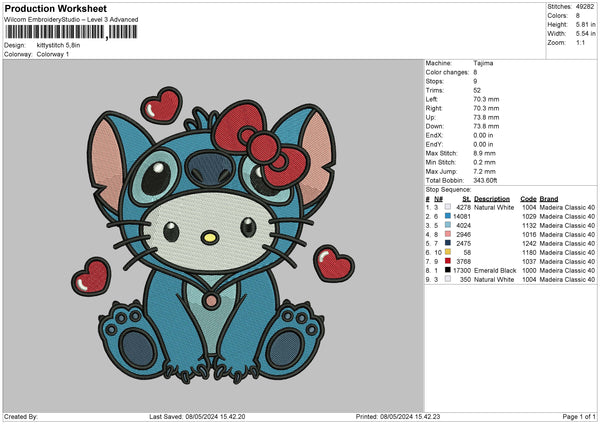
Task: Select the stitch count 3768 in row 7
Action: pyautogui.click(x=463, y=261)
